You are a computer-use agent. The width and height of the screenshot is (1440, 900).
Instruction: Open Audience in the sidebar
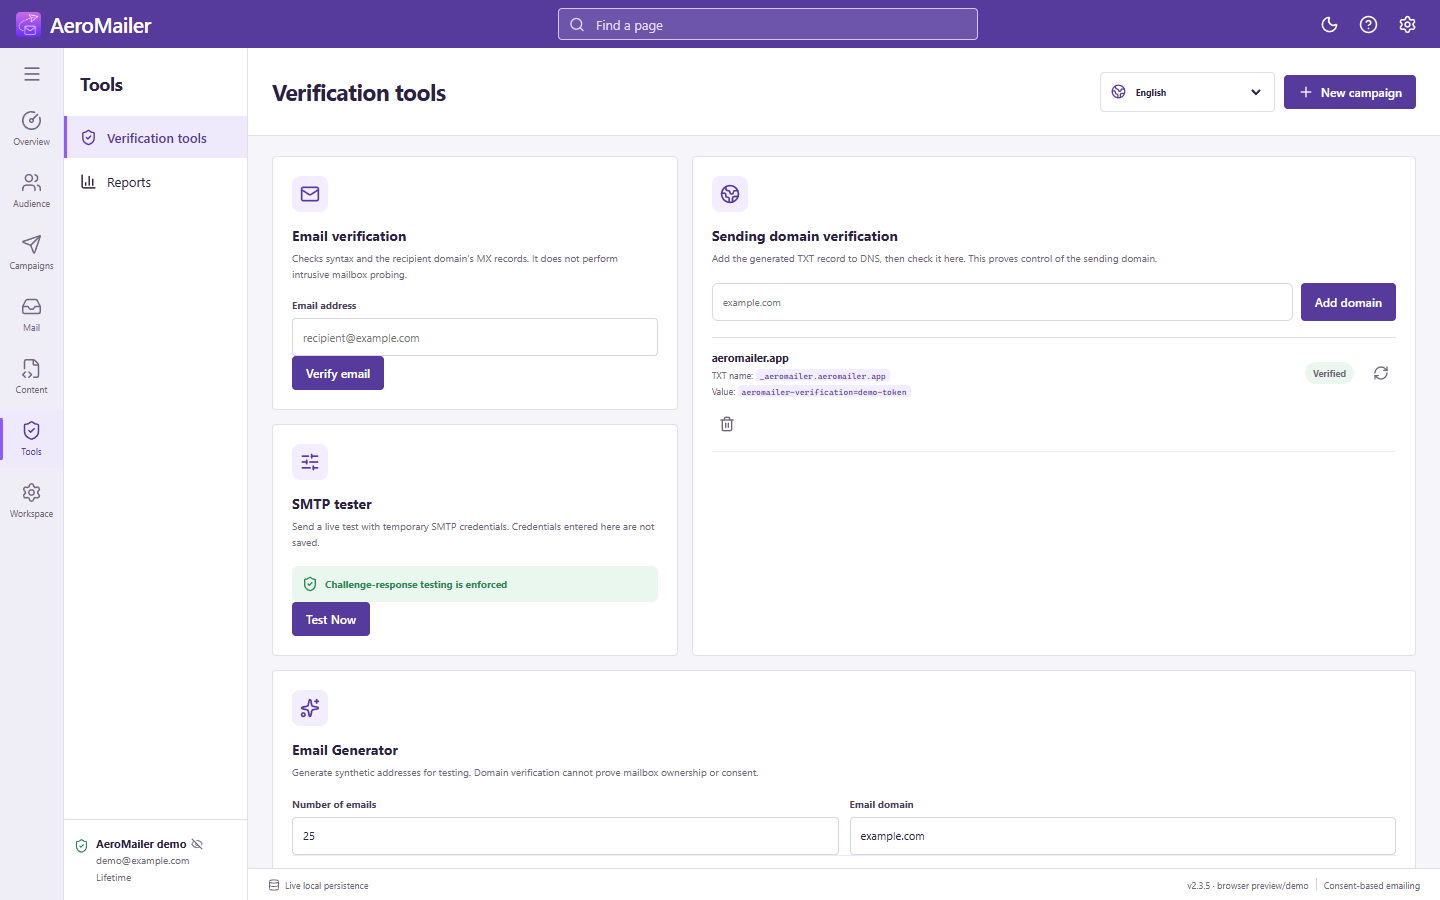(x=32, y=191)
